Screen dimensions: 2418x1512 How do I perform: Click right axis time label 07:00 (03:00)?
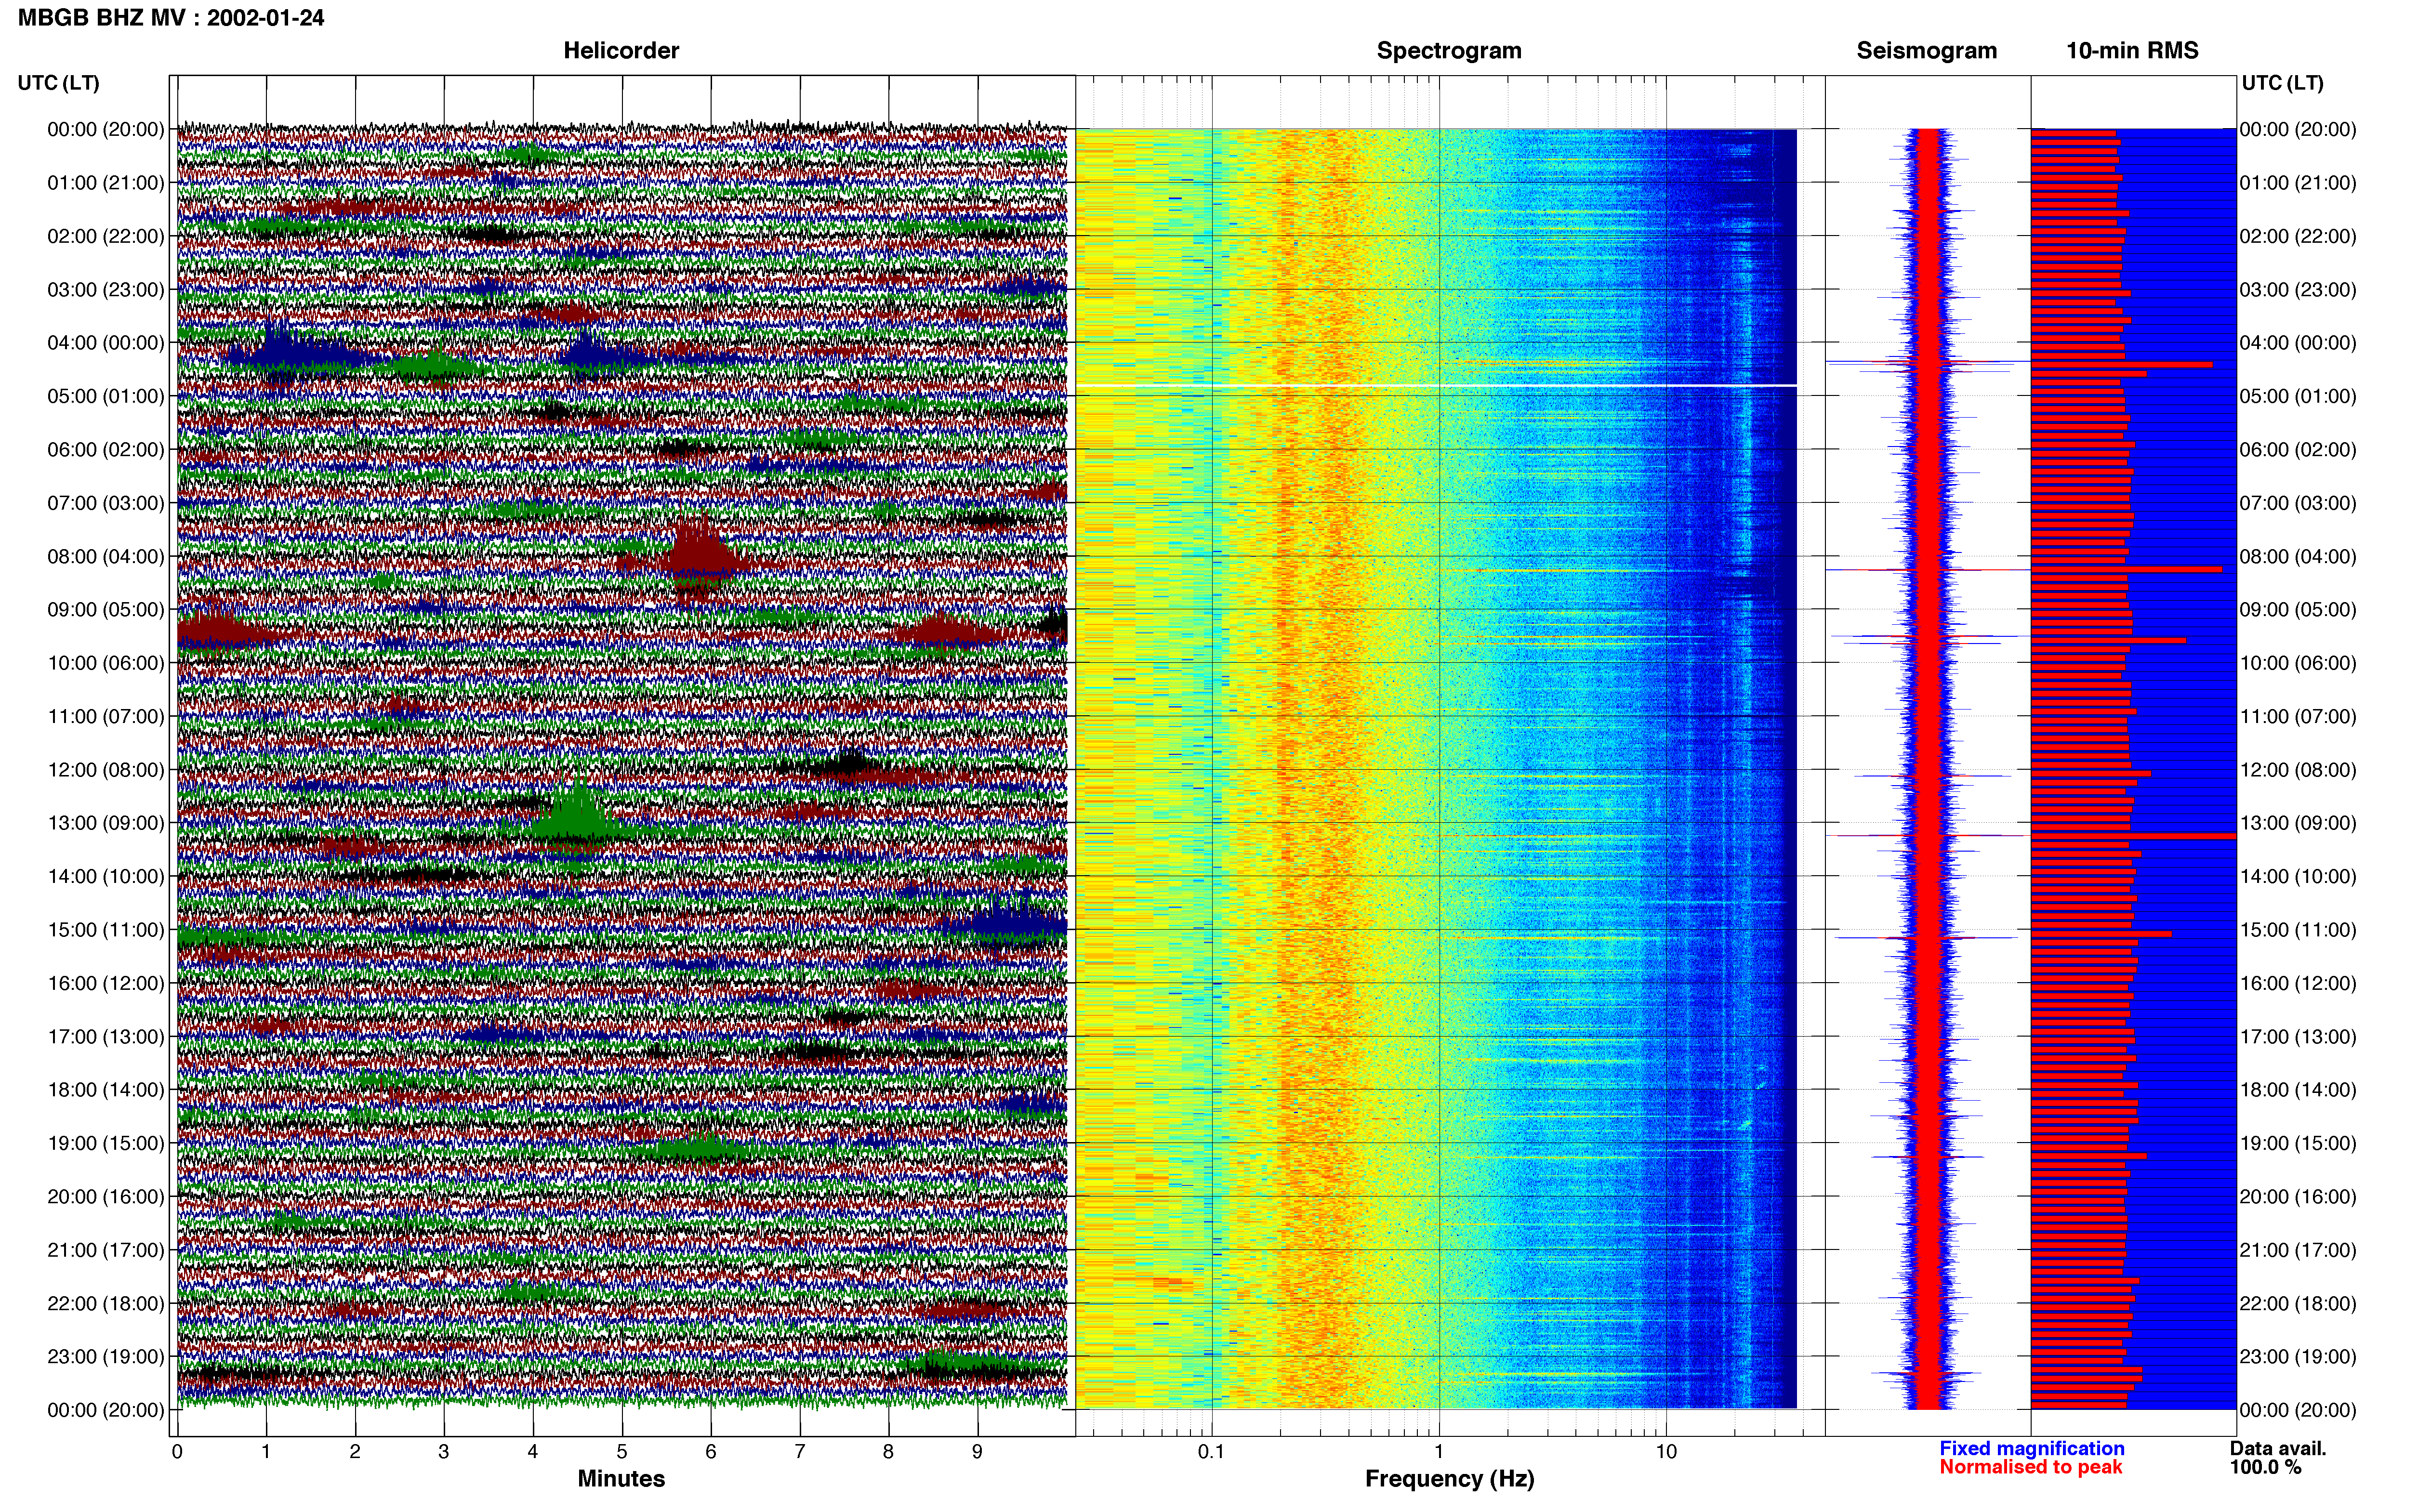(x=2298, y=503)
